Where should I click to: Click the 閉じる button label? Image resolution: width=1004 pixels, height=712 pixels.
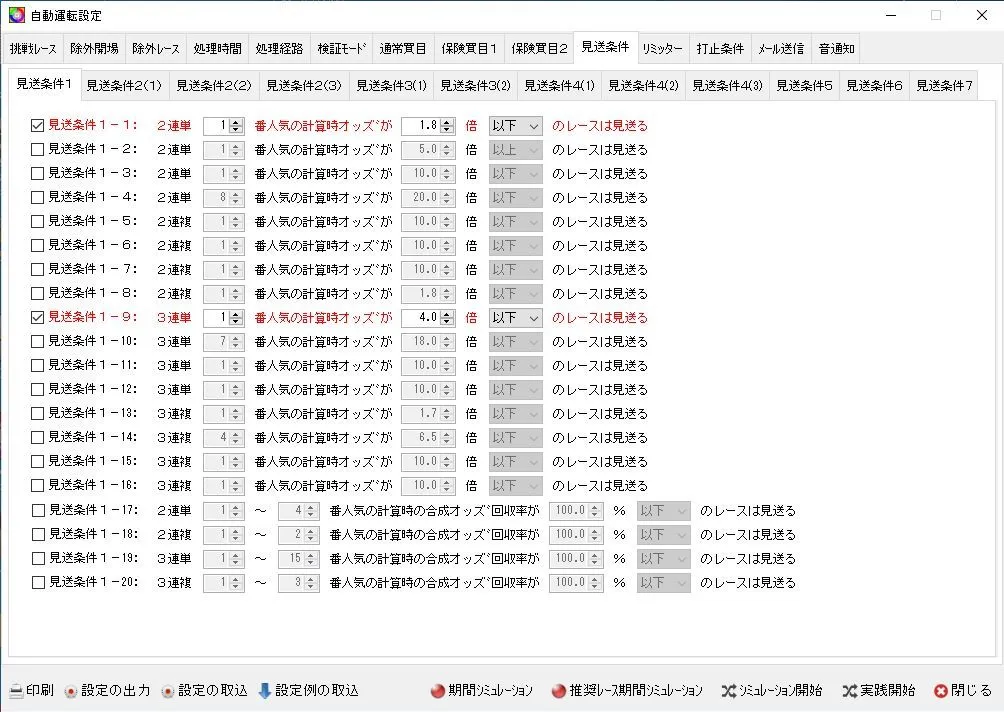coord(971,690)
